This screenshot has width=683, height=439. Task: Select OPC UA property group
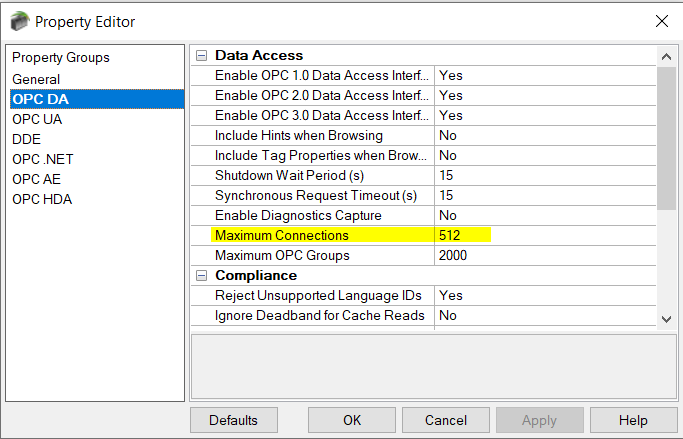click(x=37, y=119)
